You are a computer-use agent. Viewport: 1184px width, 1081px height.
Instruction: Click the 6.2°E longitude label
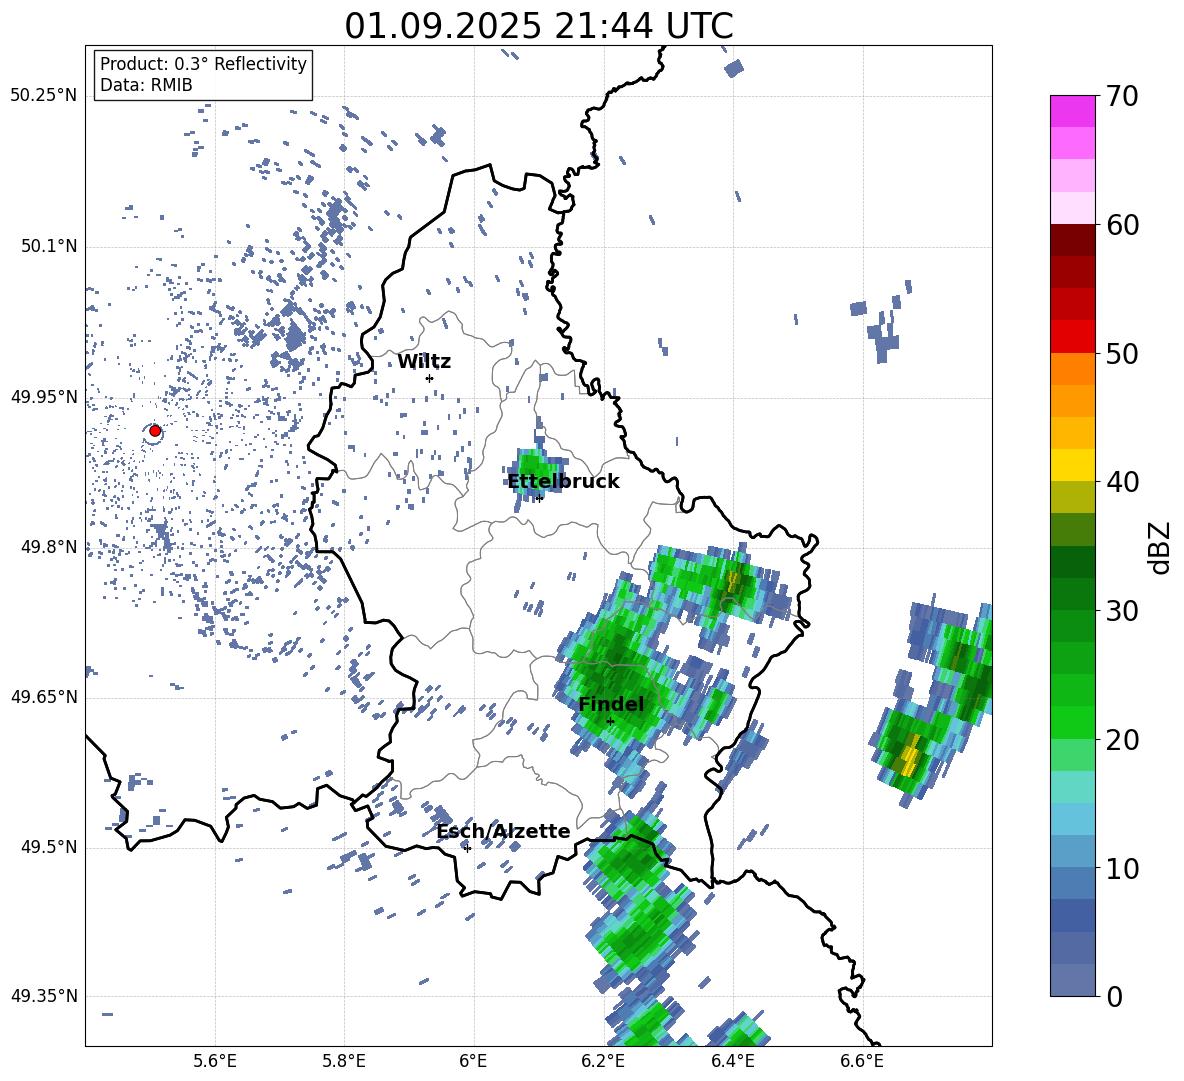pyautogui.click(x=603, y=1061)
